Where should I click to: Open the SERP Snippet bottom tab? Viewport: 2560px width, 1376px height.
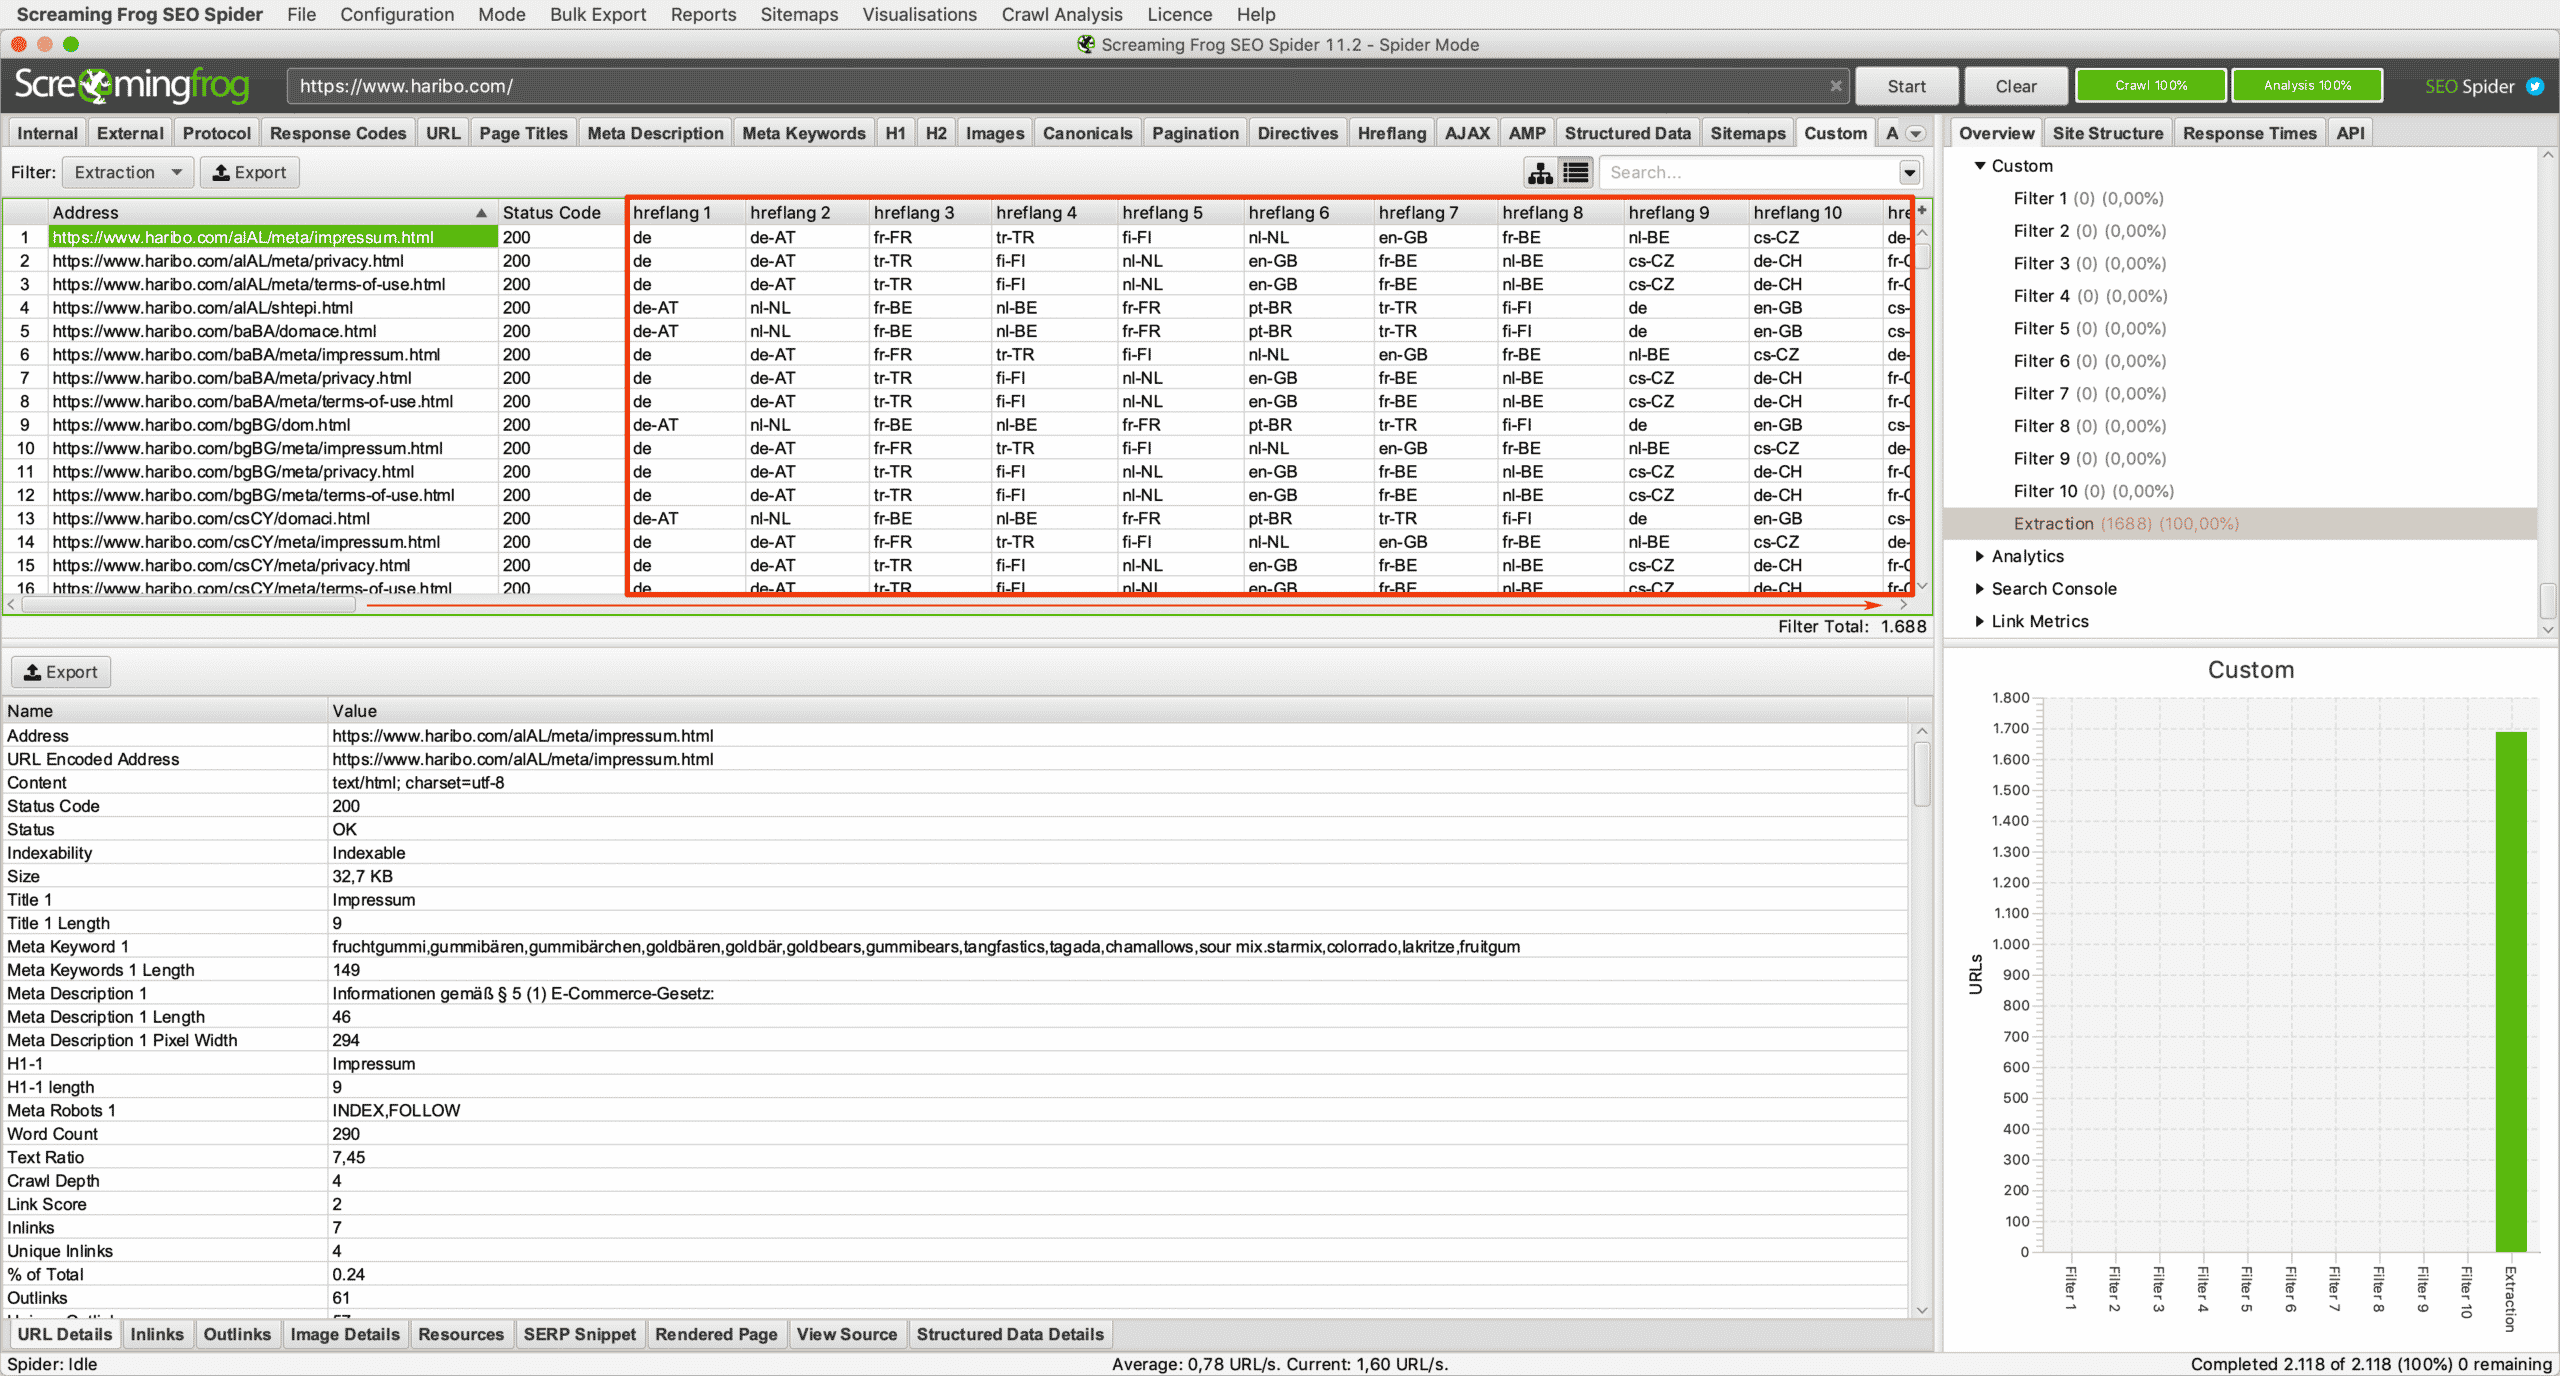(x=579, y=1334)
